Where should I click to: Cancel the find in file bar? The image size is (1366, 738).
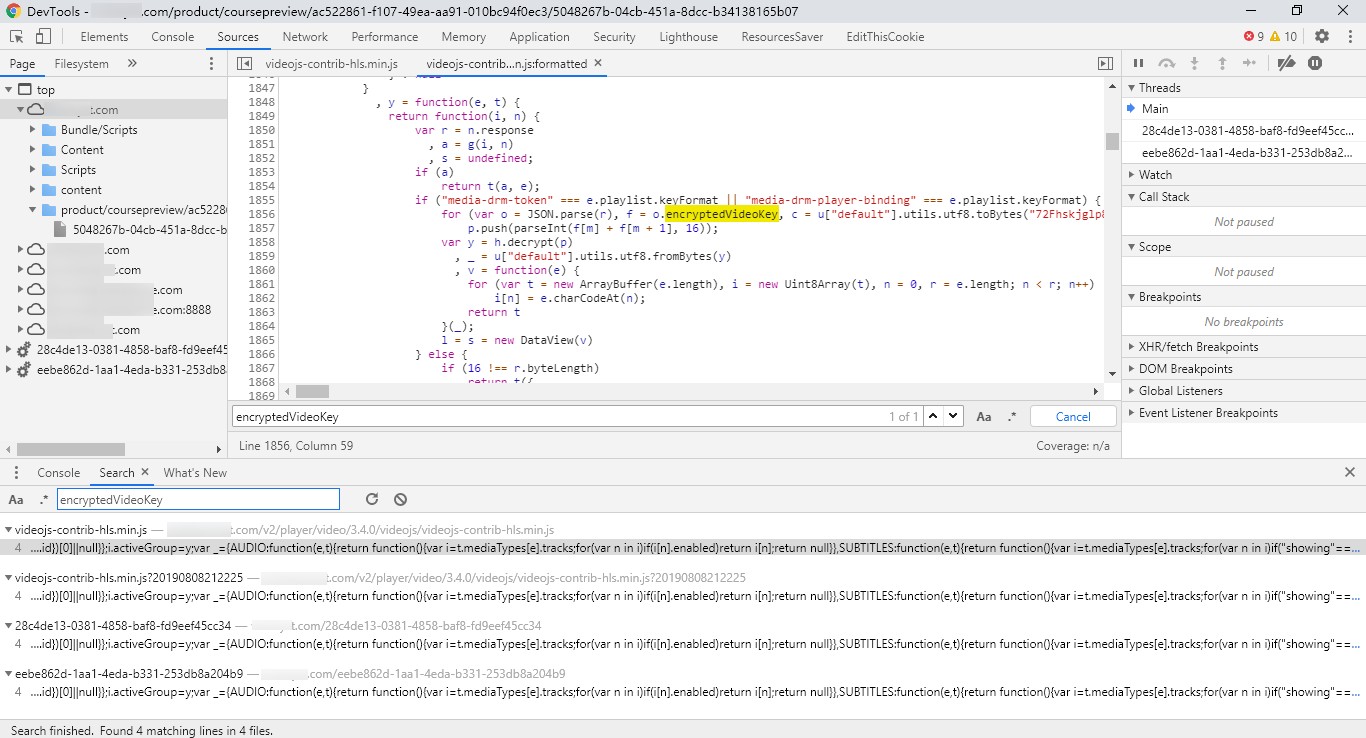tap(1073, 417)
